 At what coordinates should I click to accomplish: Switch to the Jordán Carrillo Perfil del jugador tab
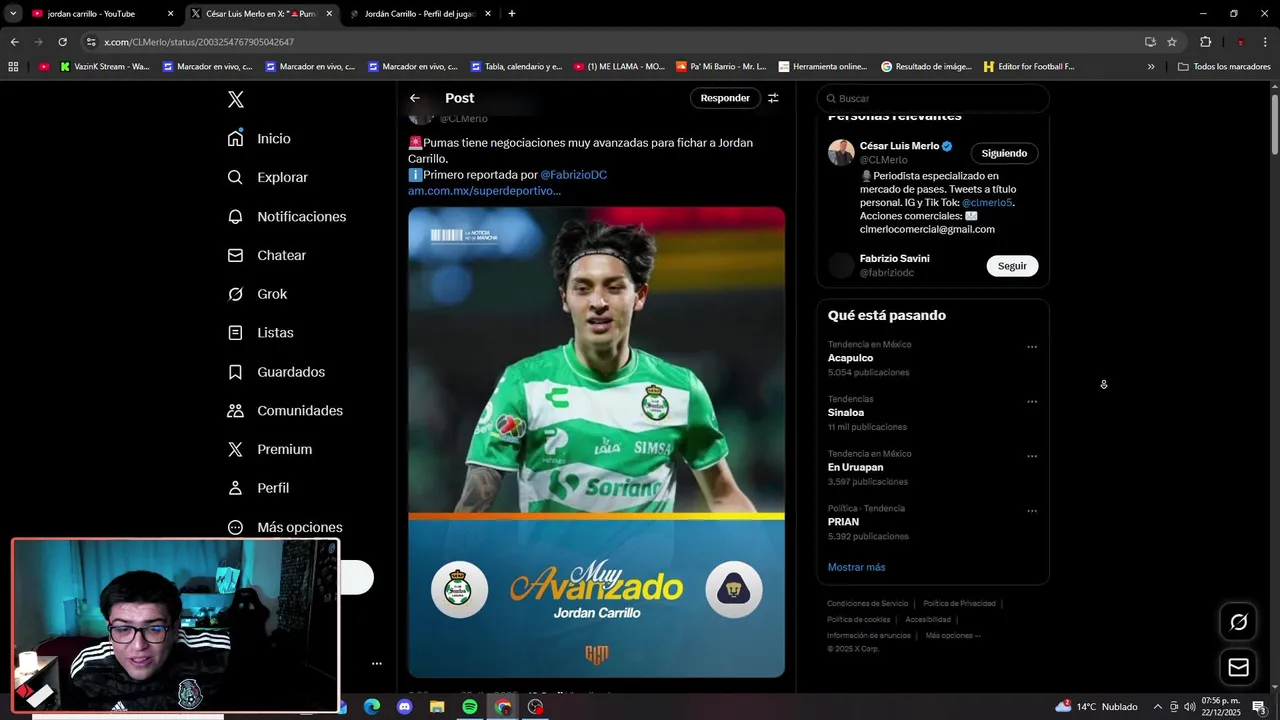click(420, 14)
